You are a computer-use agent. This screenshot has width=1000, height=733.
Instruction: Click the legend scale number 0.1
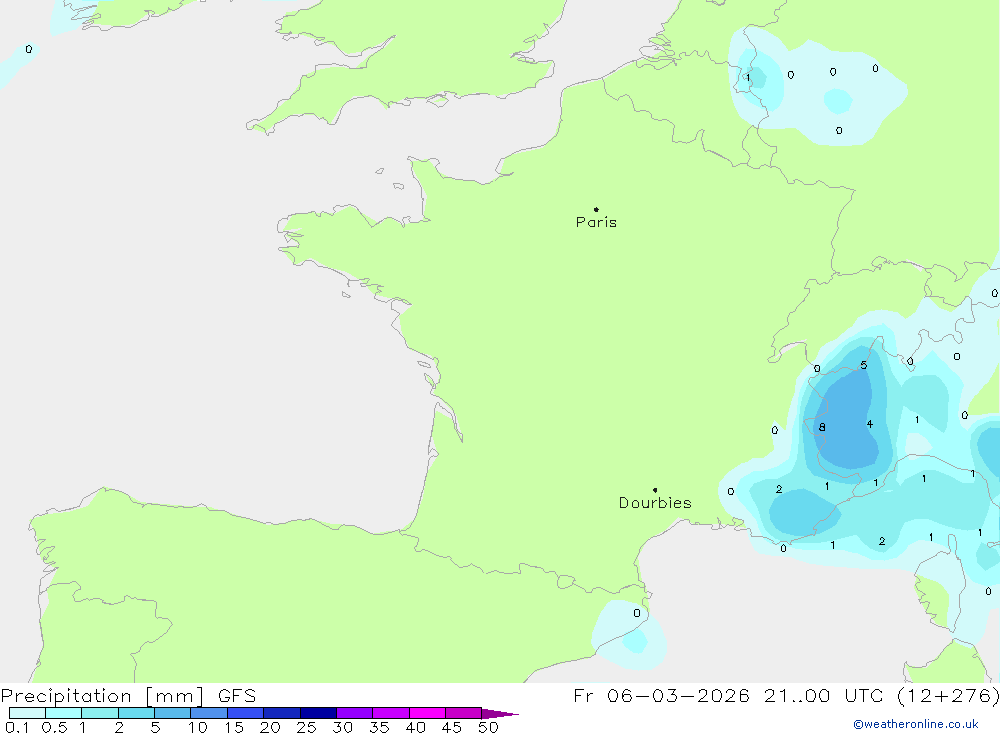click(x=17, y=727)
